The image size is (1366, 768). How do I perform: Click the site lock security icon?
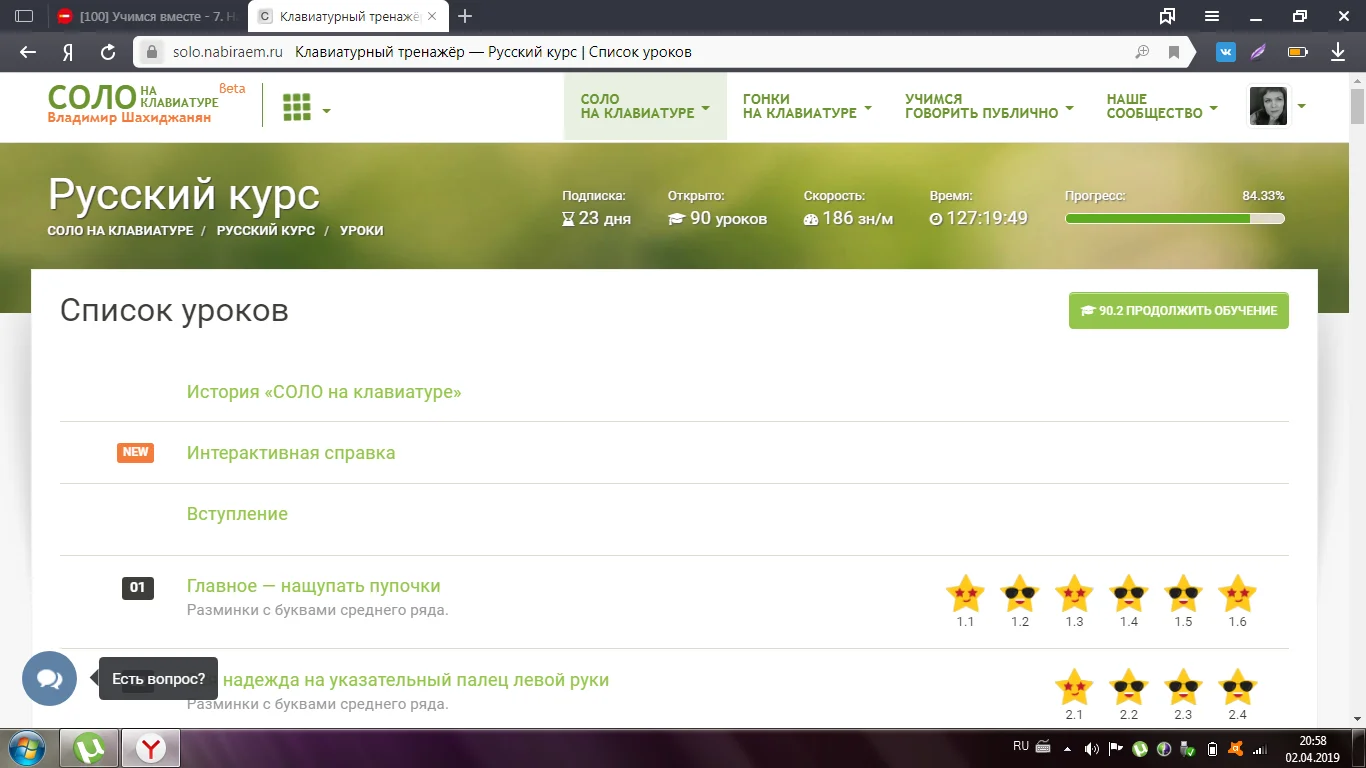[x=152, y=52]
